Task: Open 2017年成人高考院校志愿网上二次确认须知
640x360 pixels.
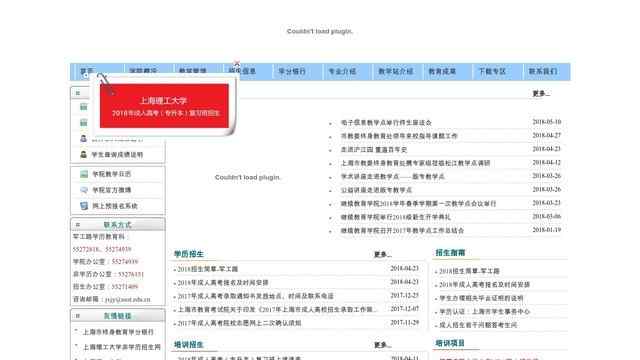Action: click(x=239, y=323)
